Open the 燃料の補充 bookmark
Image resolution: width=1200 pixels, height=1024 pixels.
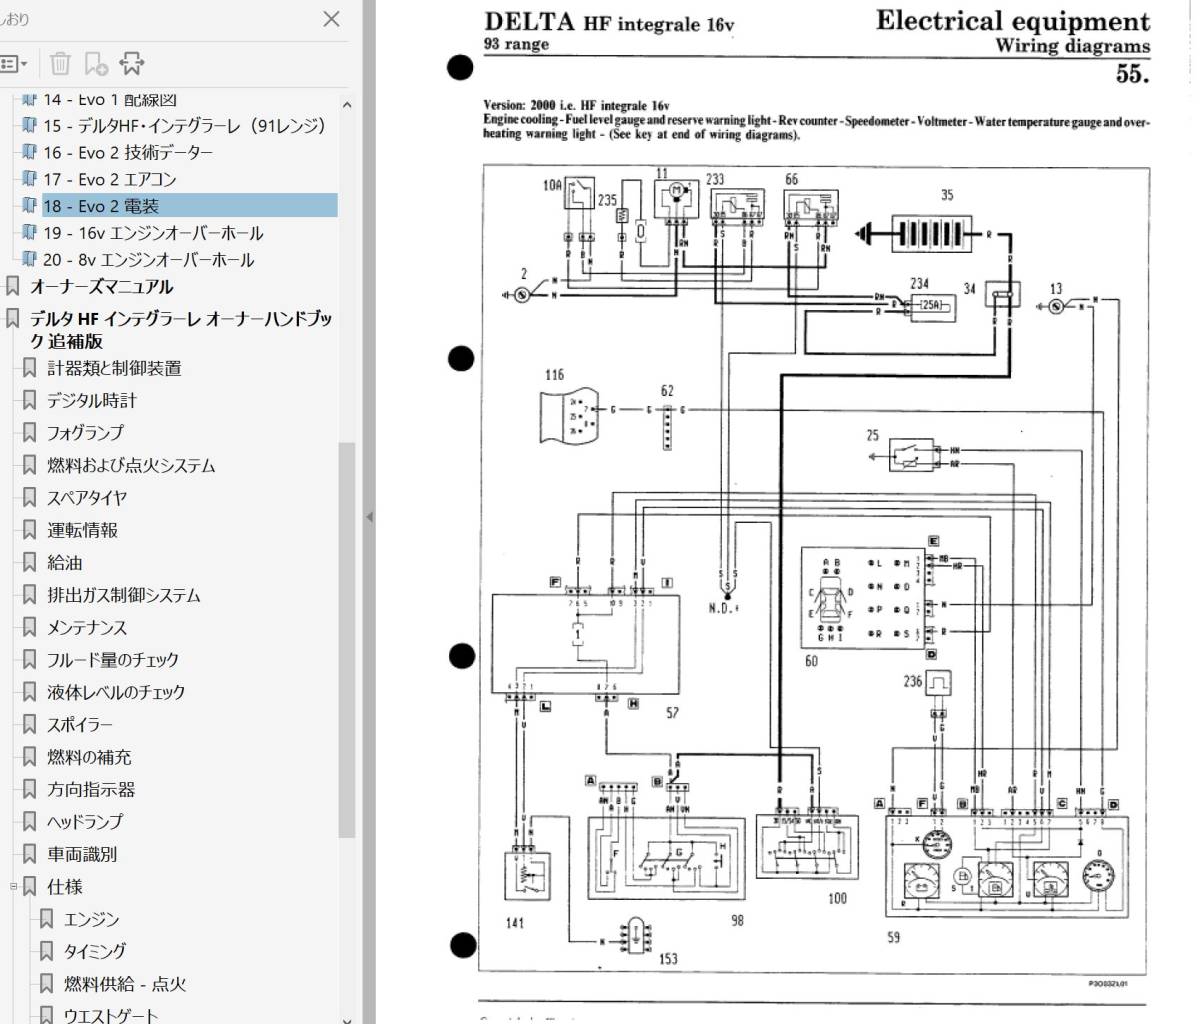click(90, 757)
